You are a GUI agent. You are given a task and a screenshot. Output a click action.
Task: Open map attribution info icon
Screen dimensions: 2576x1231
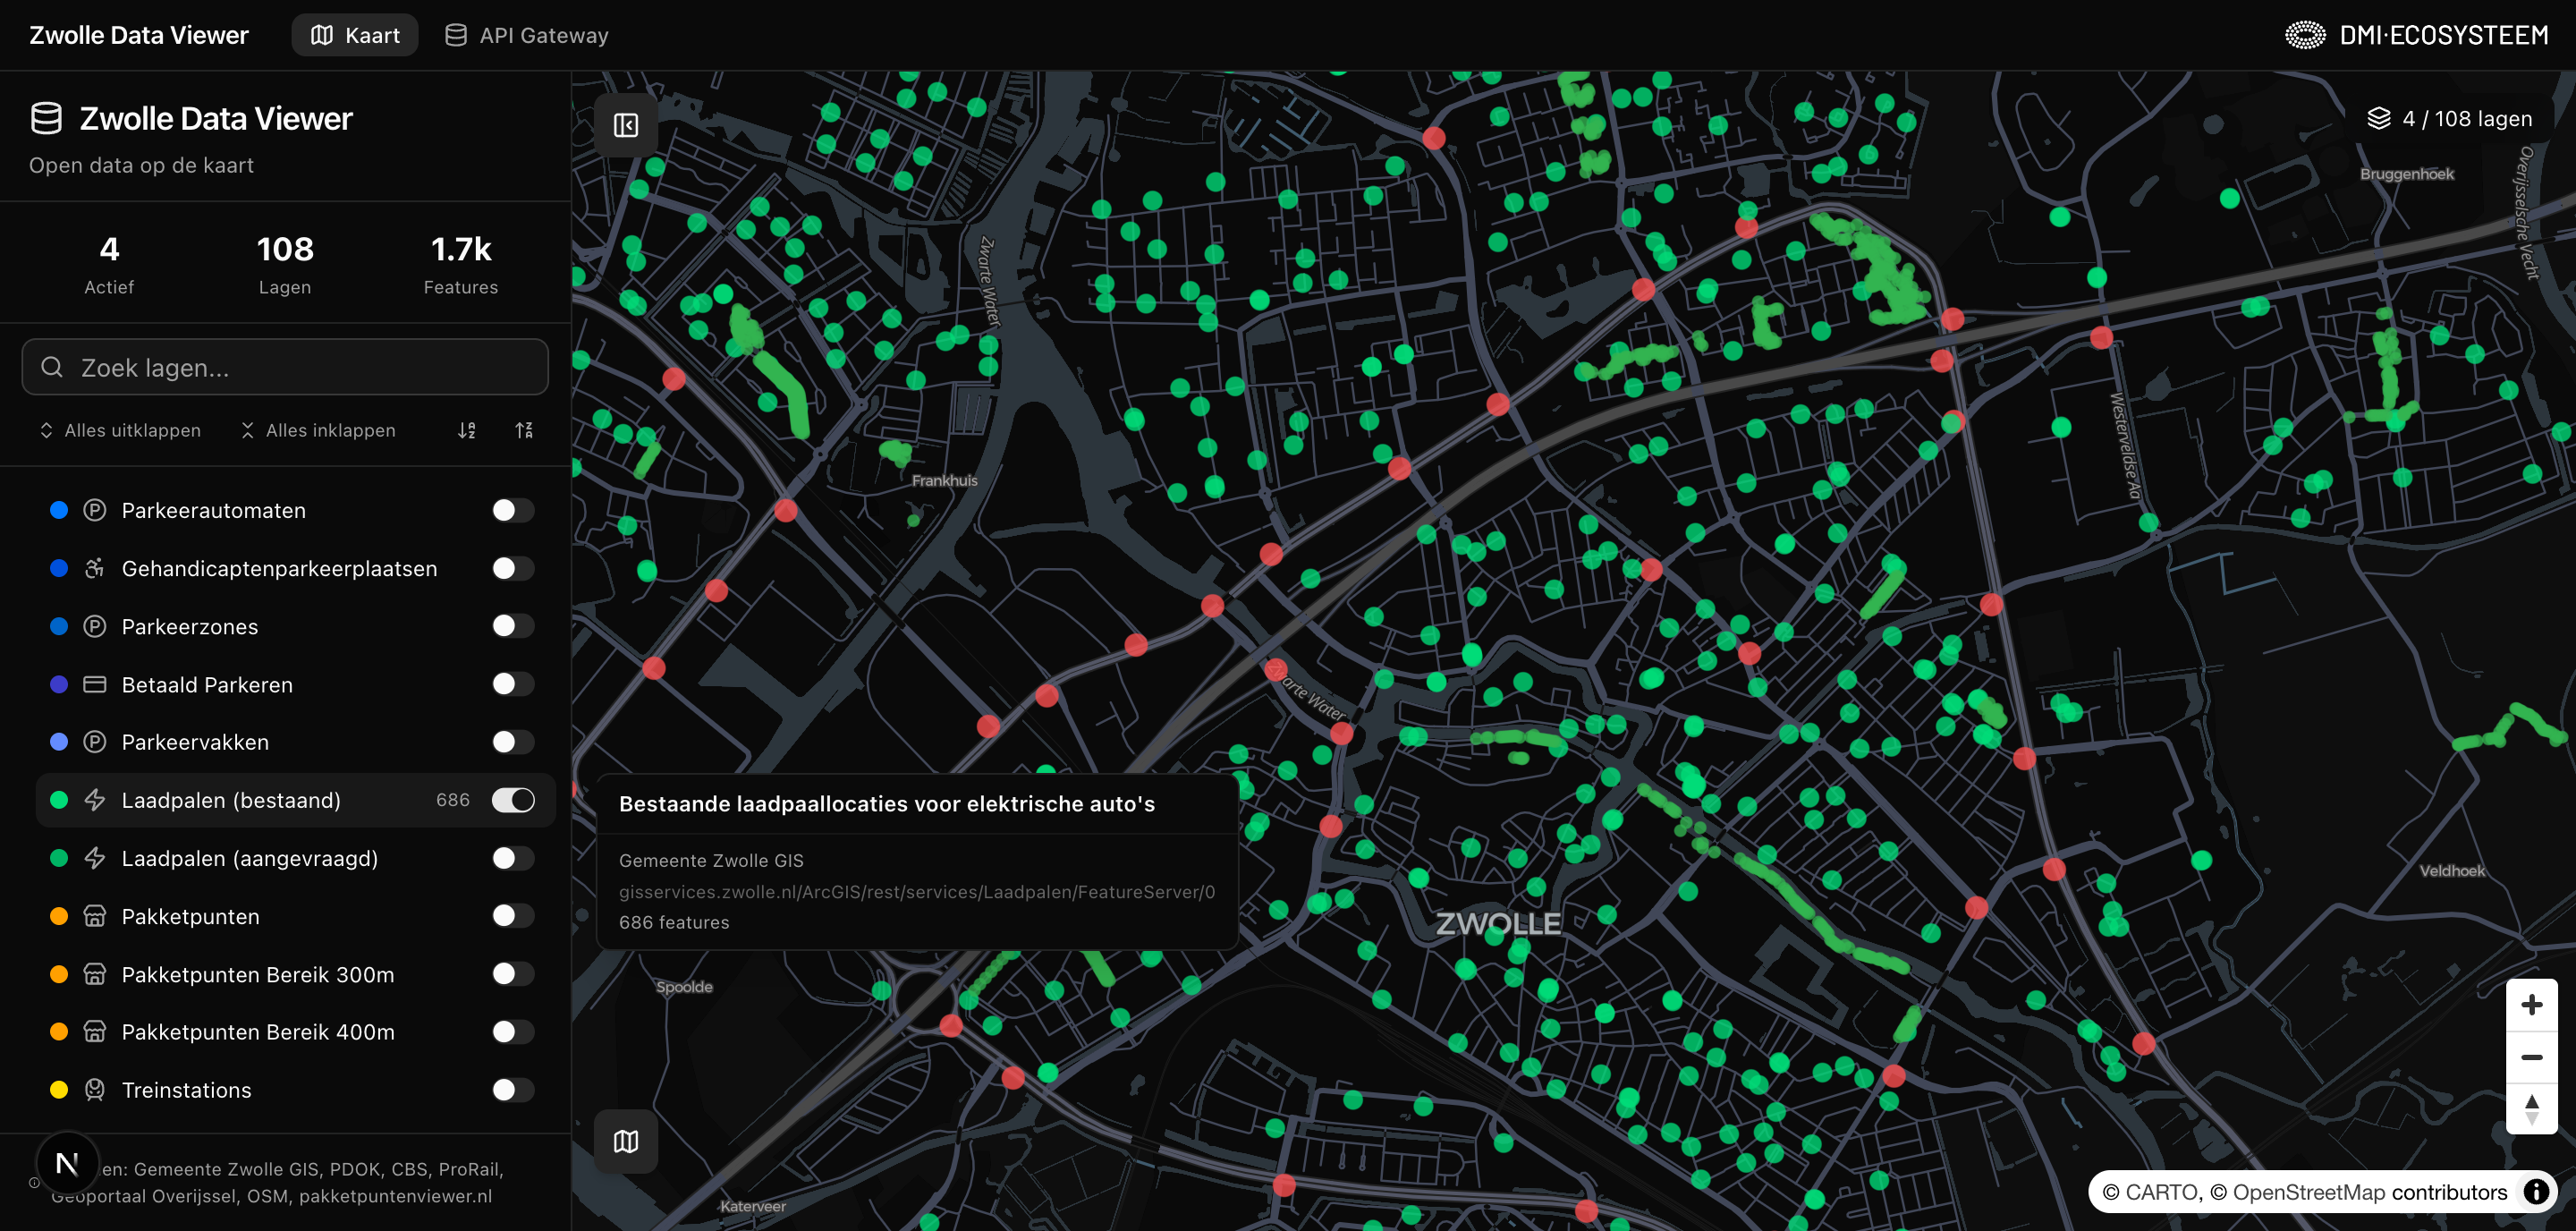(x=2535, y=1191)
